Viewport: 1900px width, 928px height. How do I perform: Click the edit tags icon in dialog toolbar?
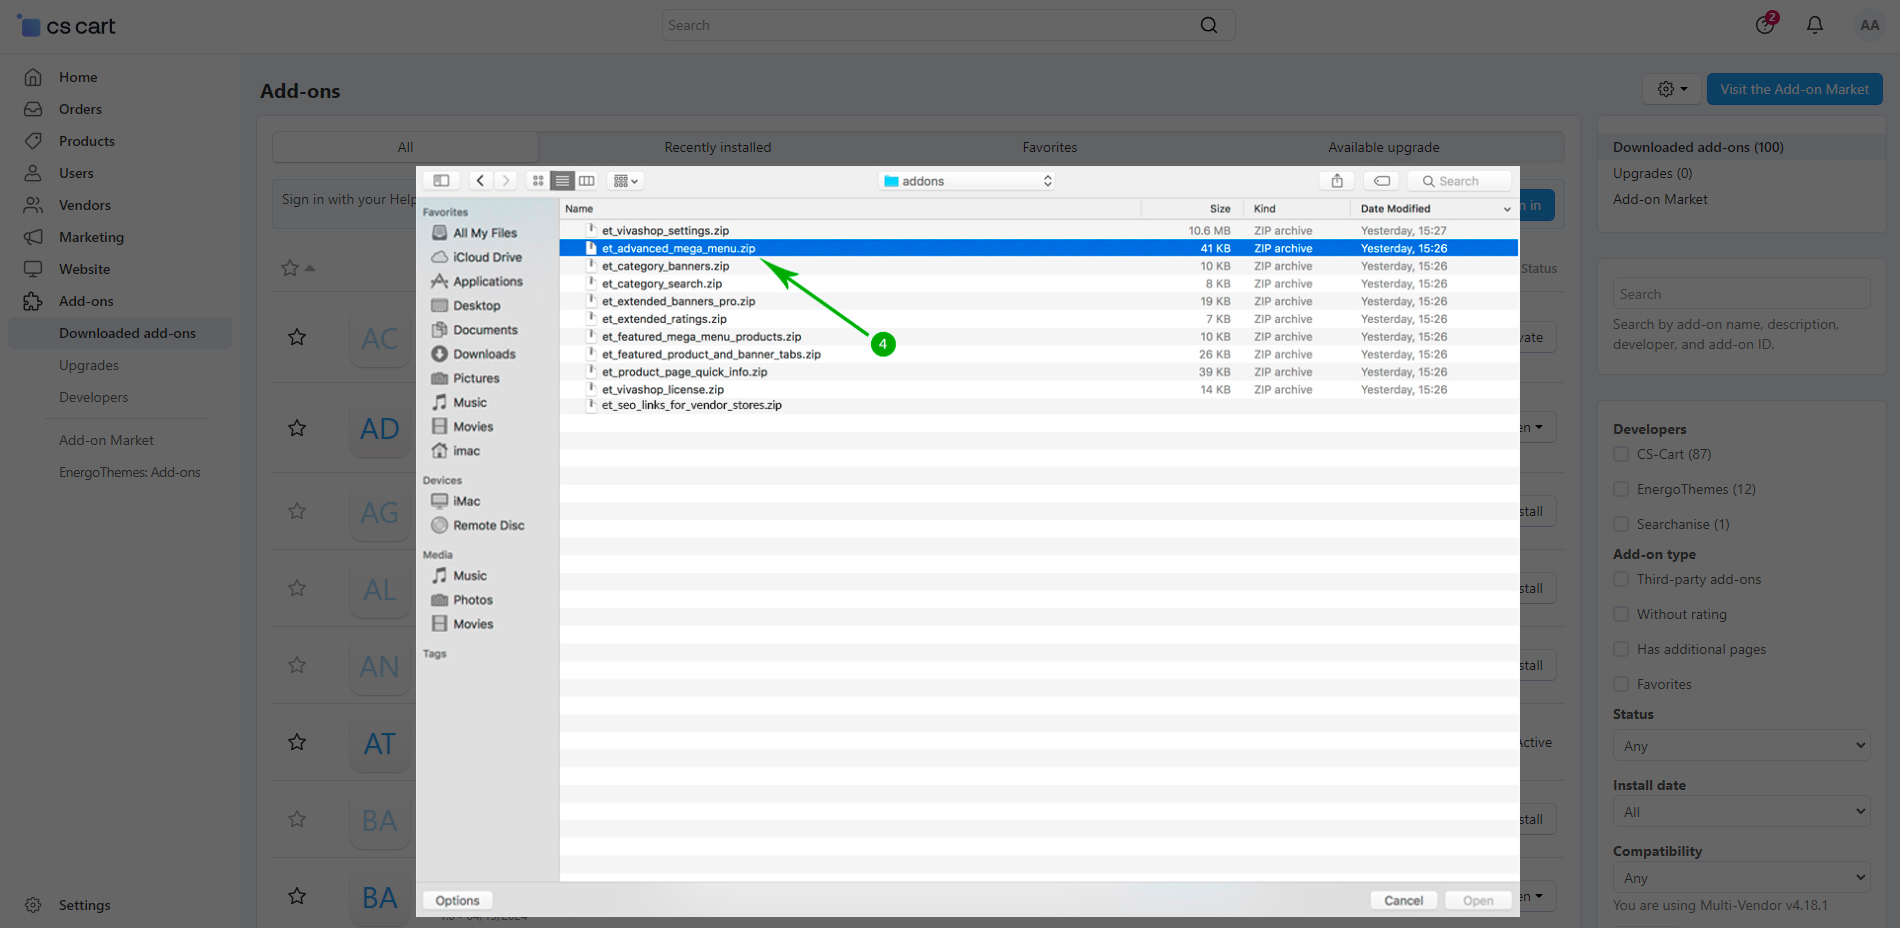pyautogui.click(x=1381, y=181)
